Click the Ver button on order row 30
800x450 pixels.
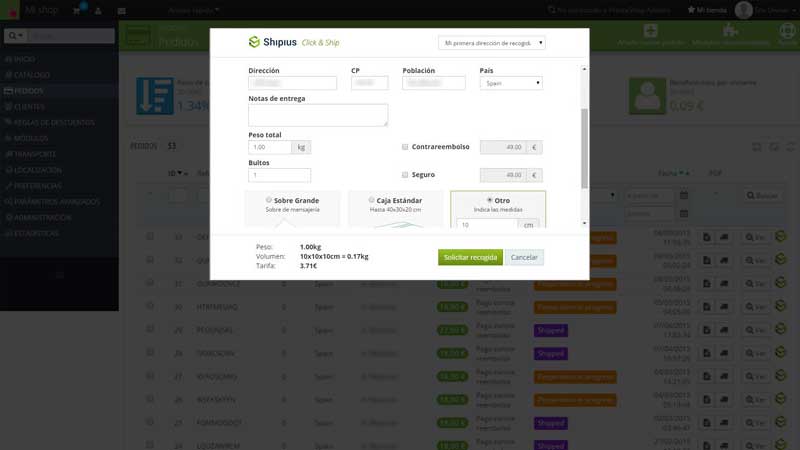tap(756, 307)
